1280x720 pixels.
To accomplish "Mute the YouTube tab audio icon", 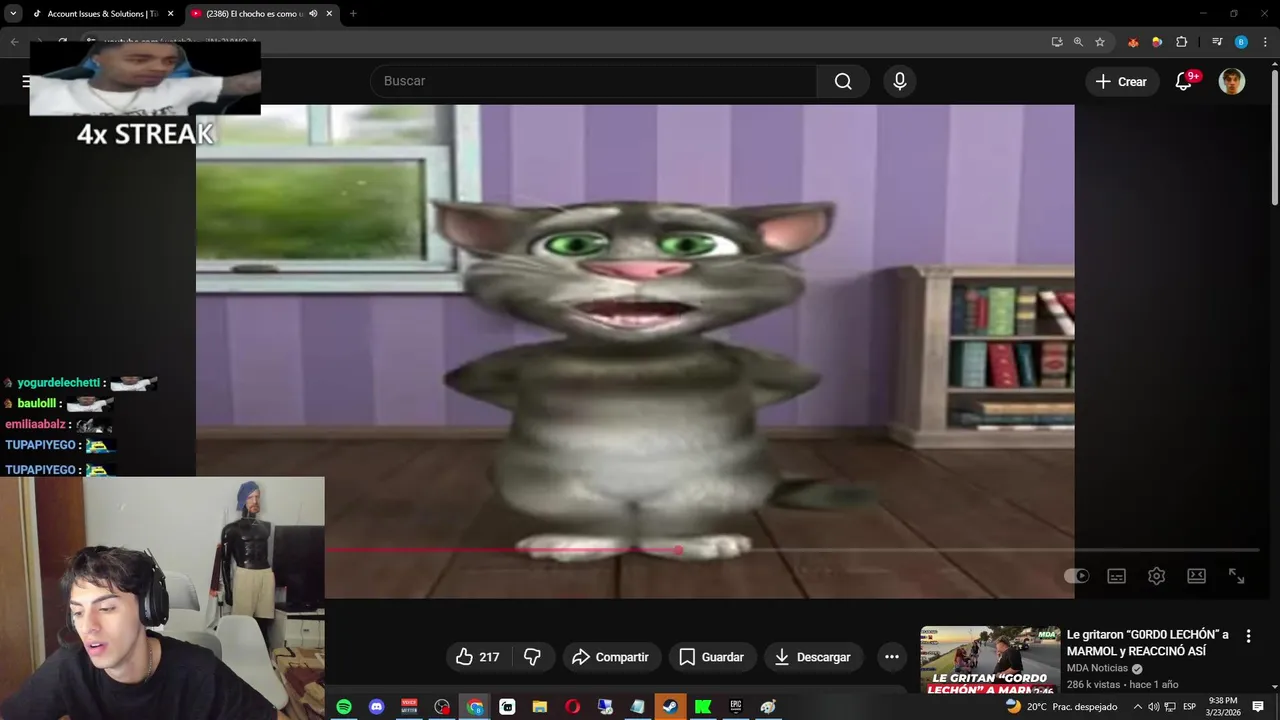I will (313, 14).
